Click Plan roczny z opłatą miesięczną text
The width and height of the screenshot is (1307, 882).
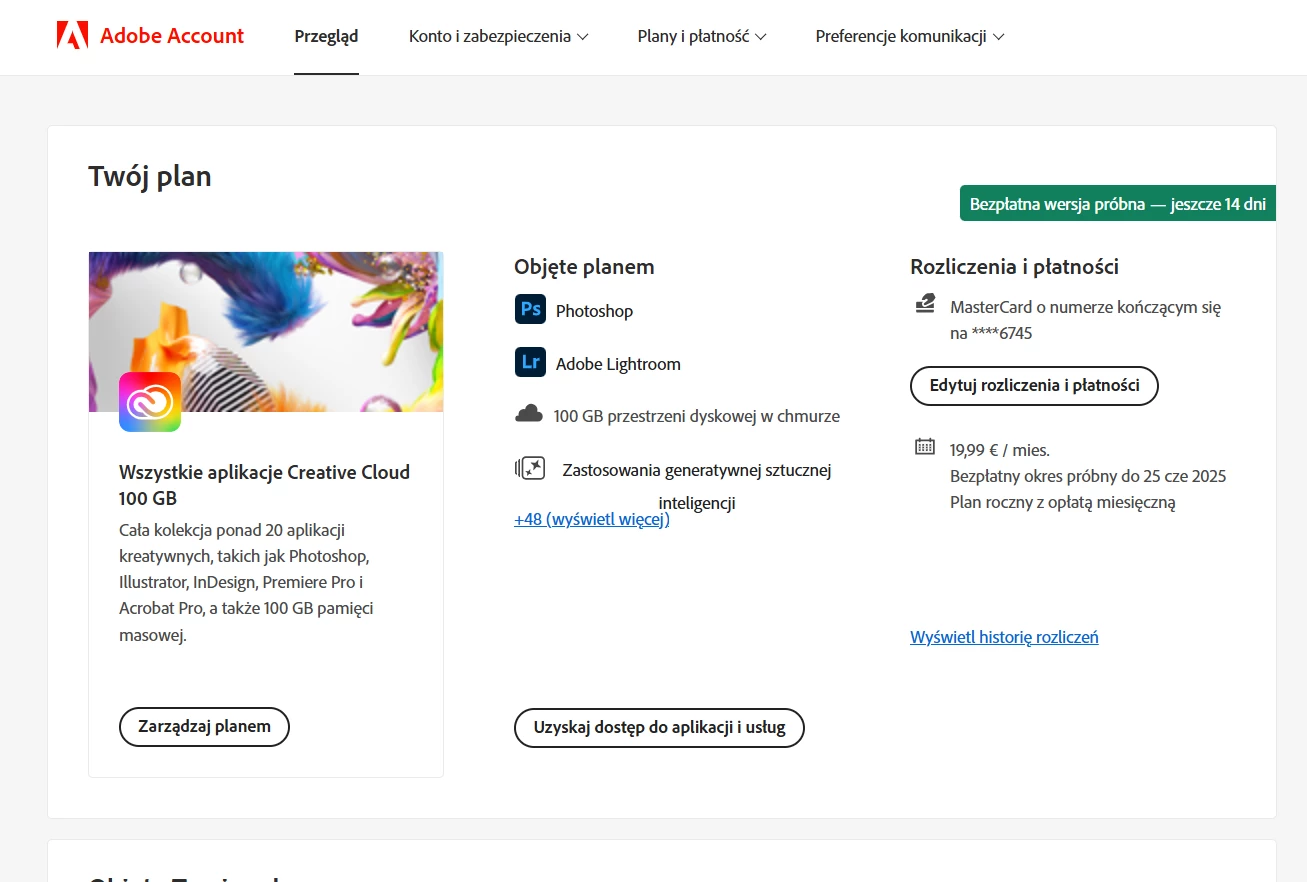pyautogui.click(x=1063, y=502)
